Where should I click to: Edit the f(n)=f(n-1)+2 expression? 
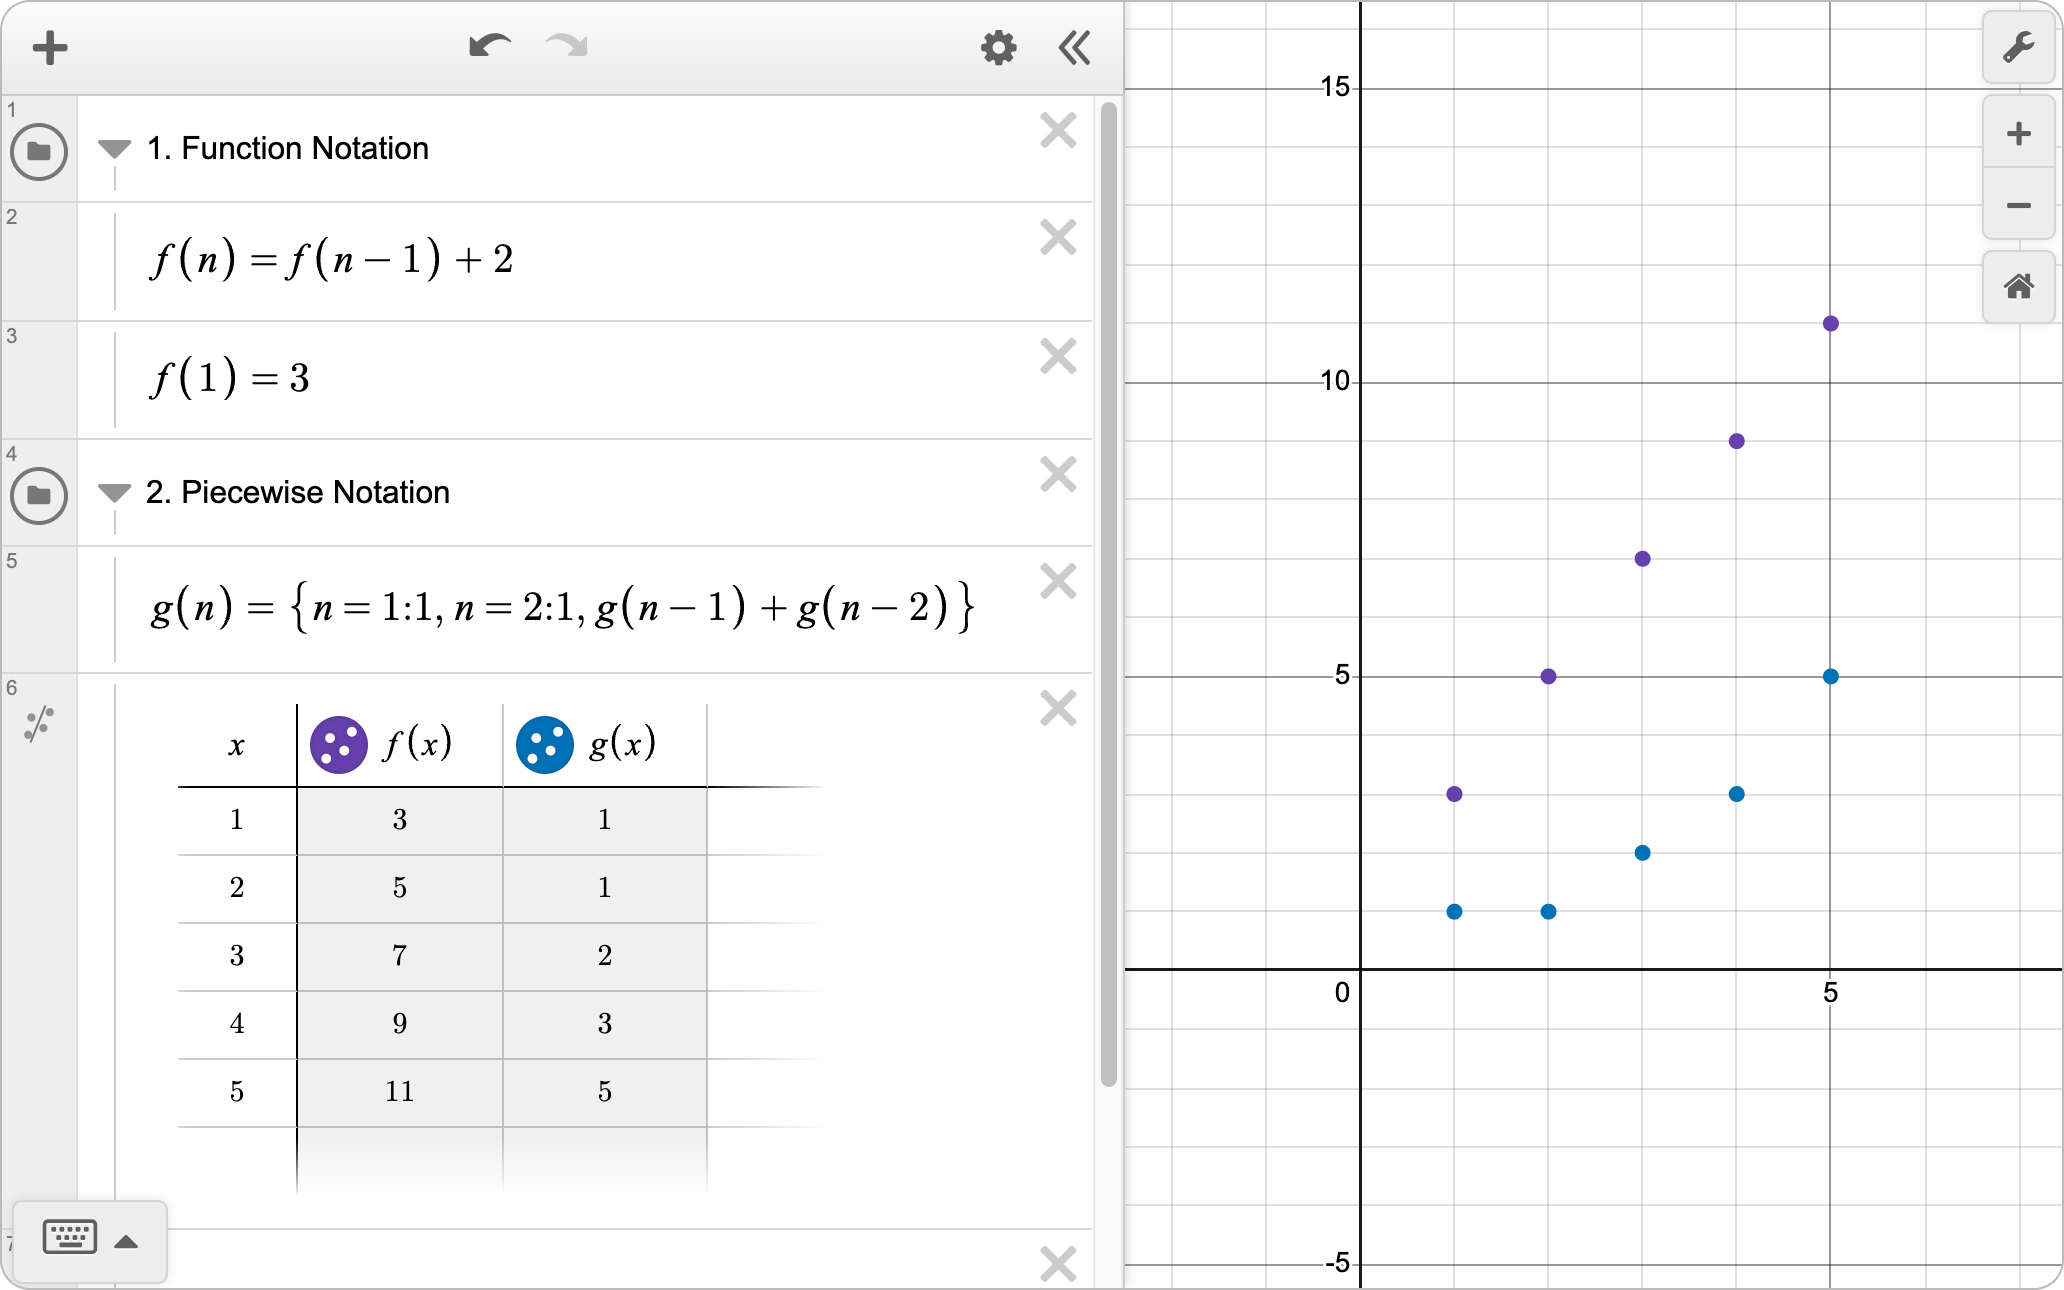point(331,260)
